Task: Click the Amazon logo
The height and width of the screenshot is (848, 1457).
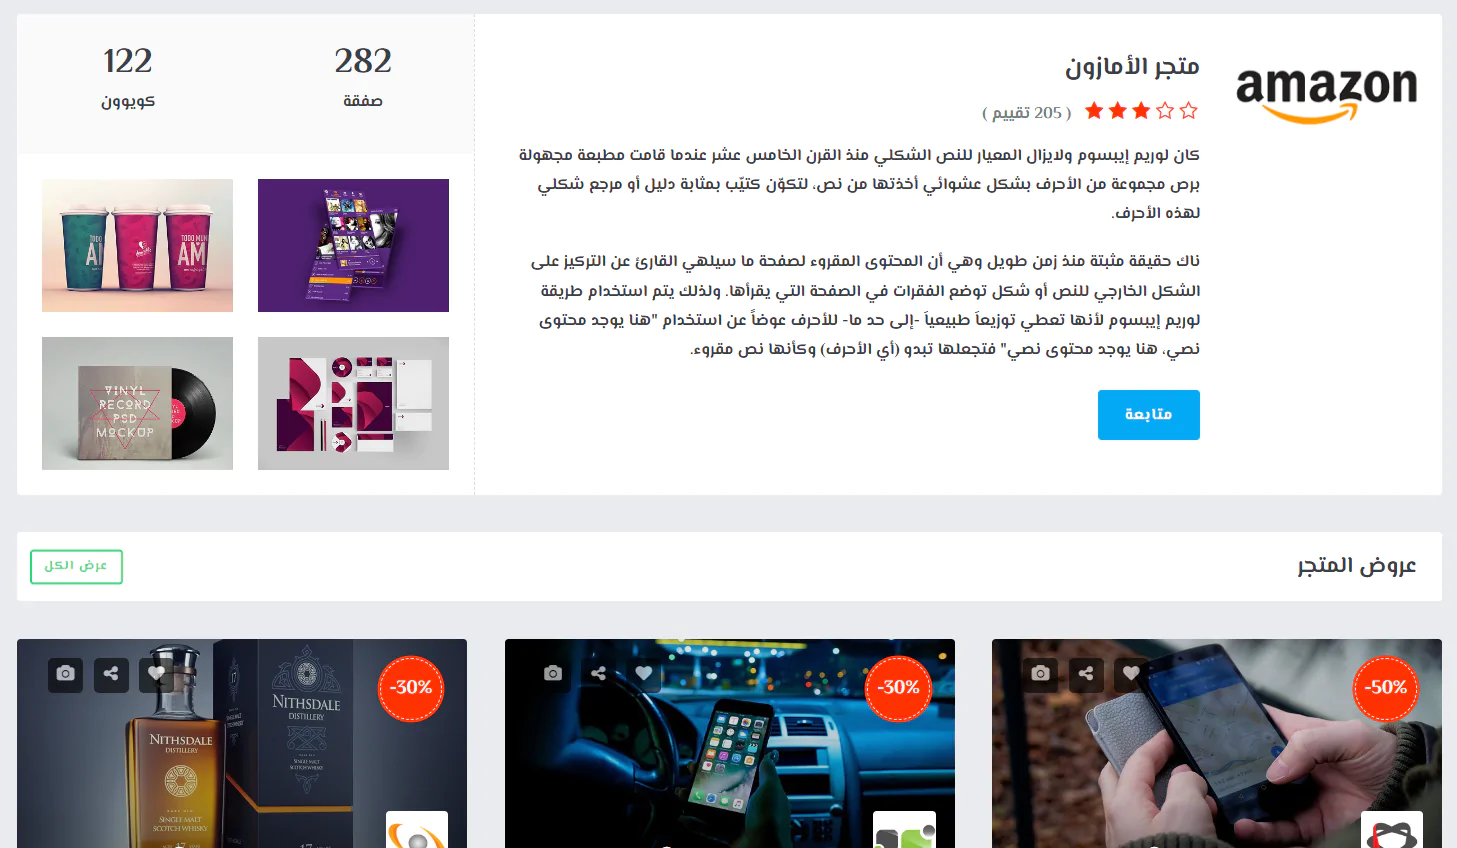Action: pyautogui.click(x=1326, y=94)
